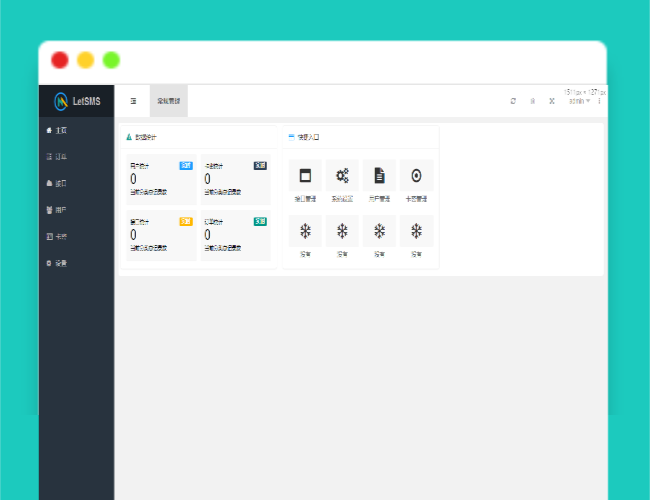Viewport: 650px width, 500px height.
Task: Open the 主页 home item in sidebar
Action: click(58, 130)
